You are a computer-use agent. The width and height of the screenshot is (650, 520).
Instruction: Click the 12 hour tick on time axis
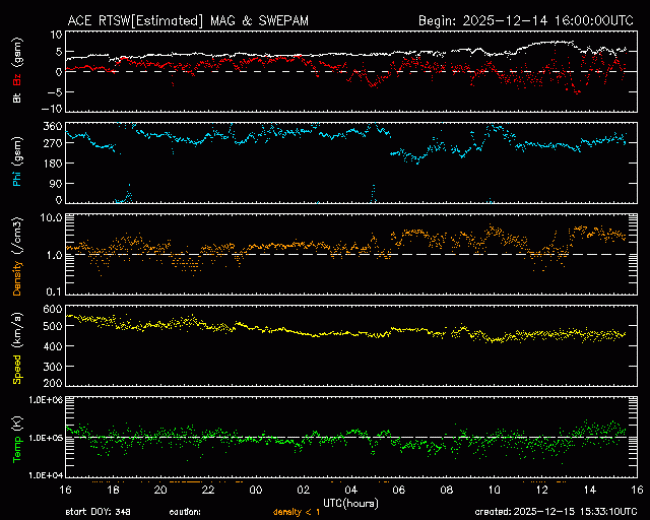tap(541, 490)
